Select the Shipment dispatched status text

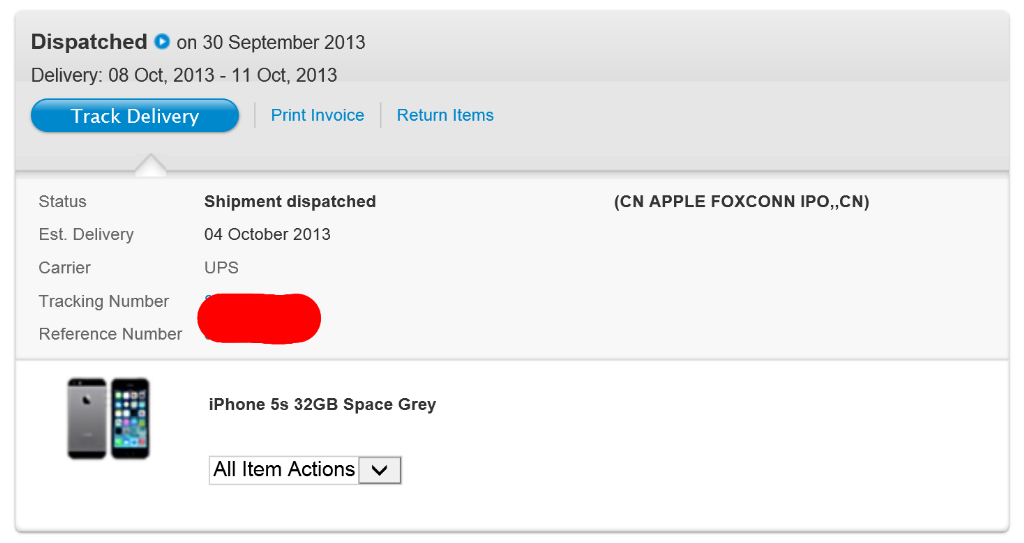(x=290, y=201)
